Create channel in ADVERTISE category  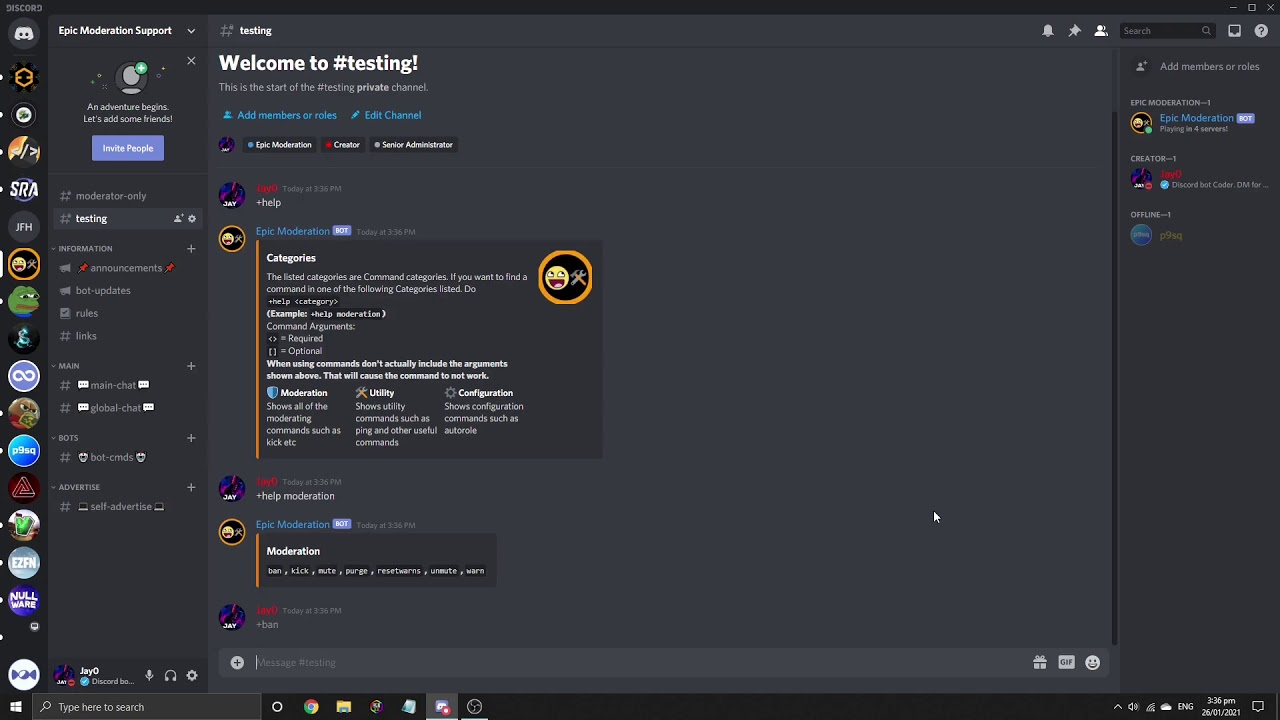point(191,487)
